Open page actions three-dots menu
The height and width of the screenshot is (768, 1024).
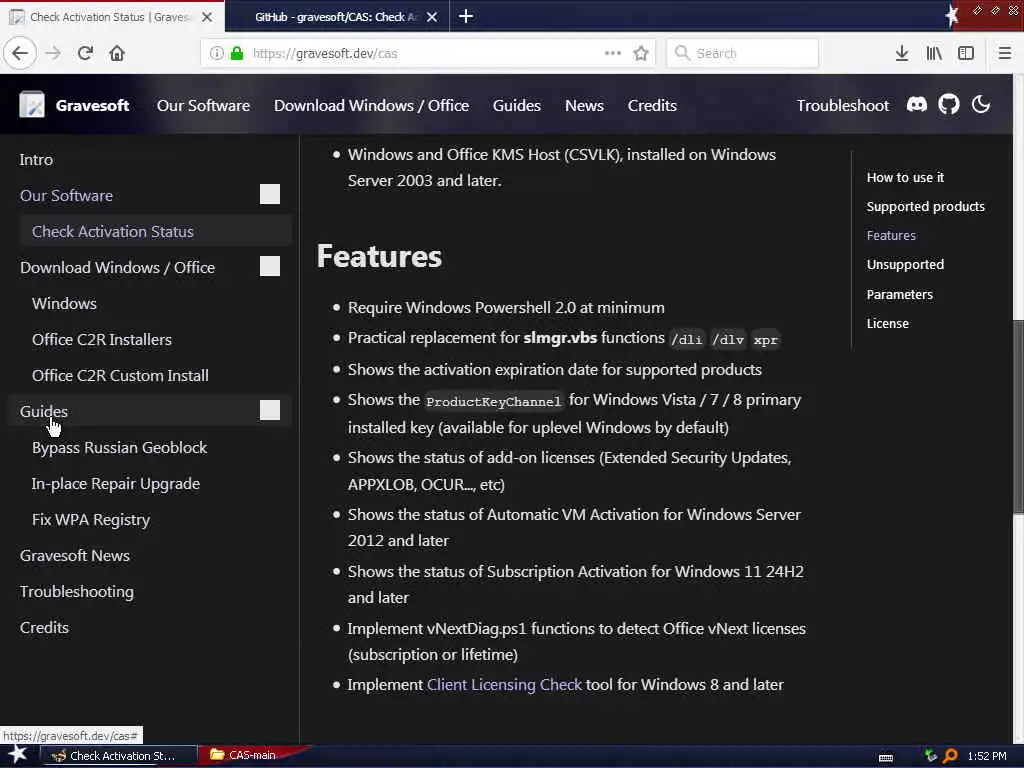(x=613, y=53)
